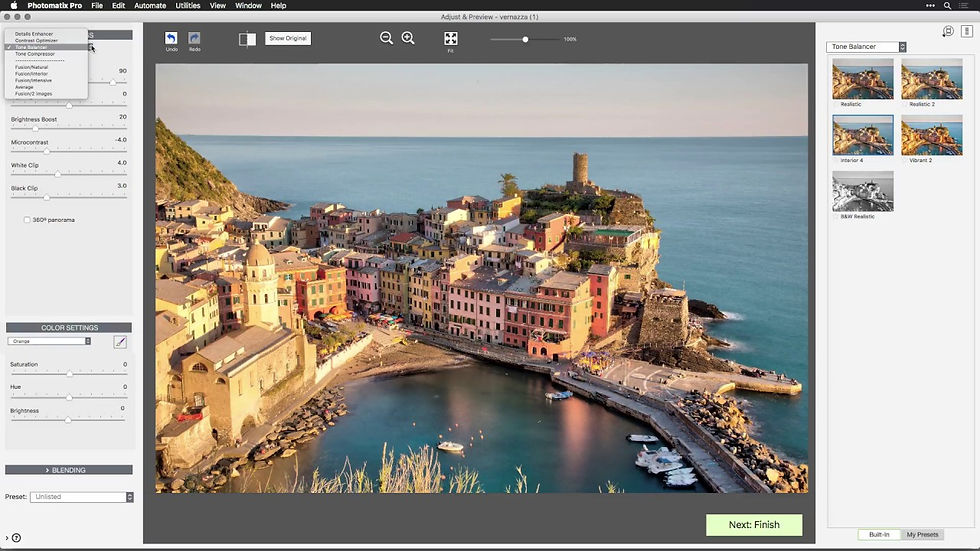This screenshot has width=980, height=551.
Task: Adjust the Brightness Boost slider
Action: coord(69,128)
